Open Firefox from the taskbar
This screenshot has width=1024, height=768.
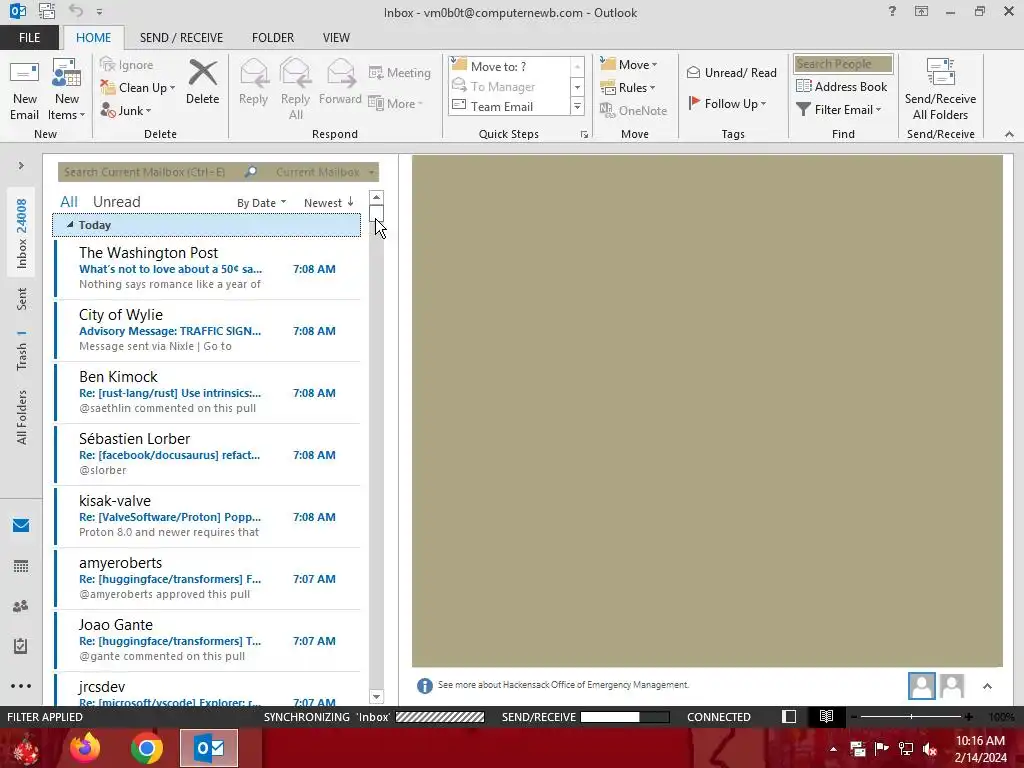(85, 748)
